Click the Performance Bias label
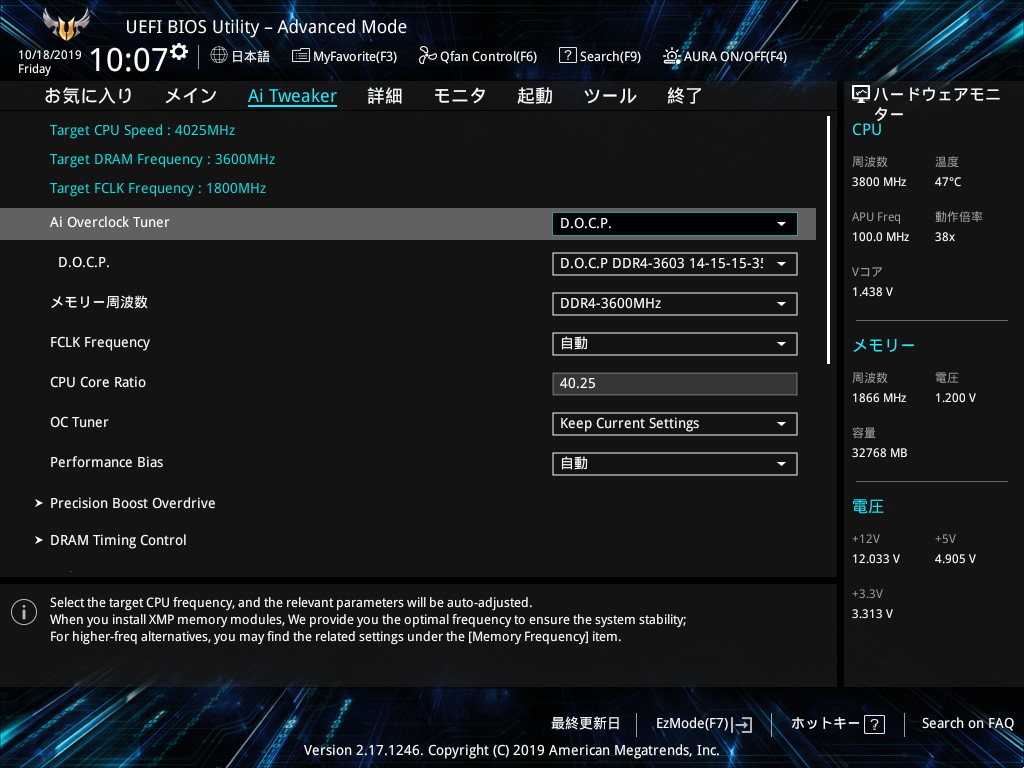Image resolution: width=1024 pixels, height=768 pixels. 106,462
